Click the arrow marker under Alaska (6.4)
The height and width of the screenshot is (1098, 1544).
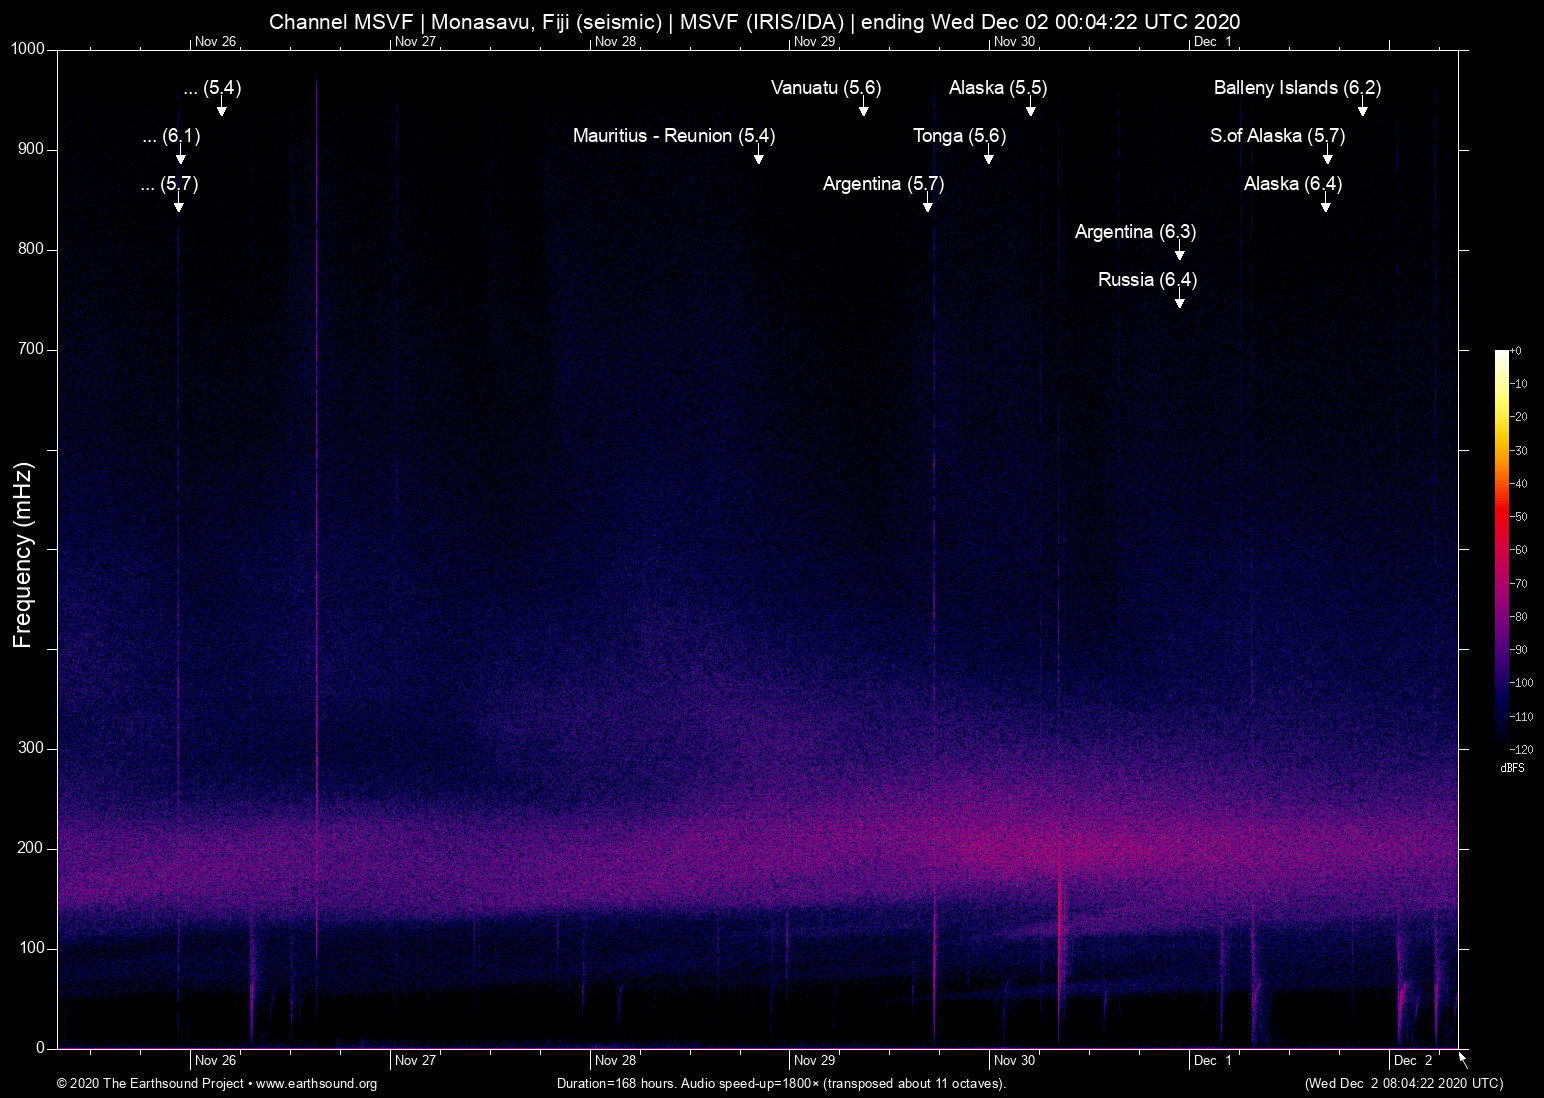coord(1325,204)
